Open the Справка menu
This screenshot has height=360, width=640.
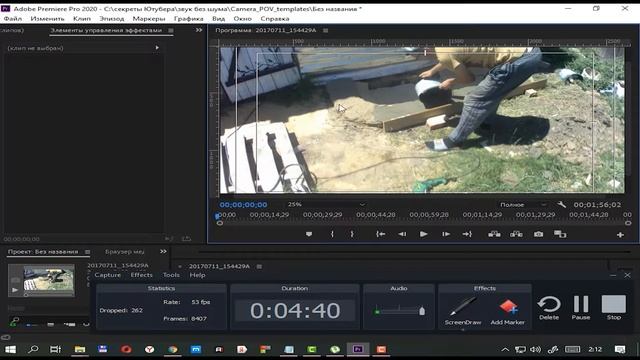tap(275, 19)
